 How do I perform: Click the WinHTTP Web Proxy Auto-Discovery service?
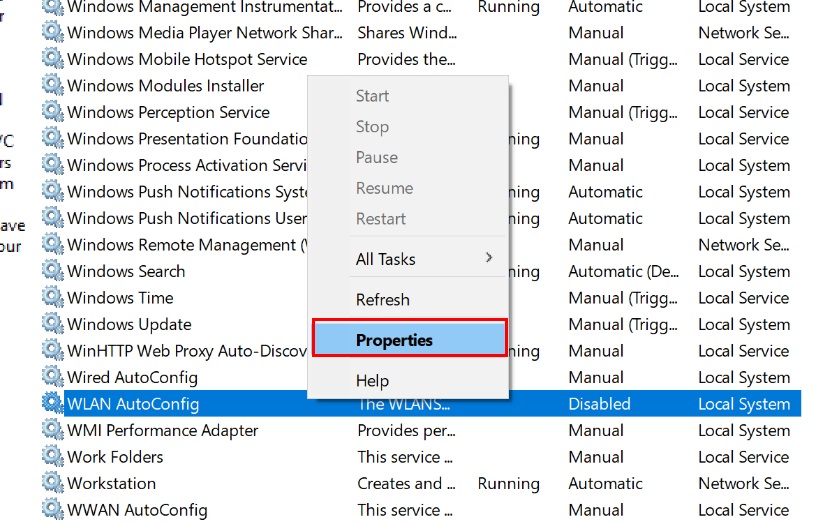187,351
